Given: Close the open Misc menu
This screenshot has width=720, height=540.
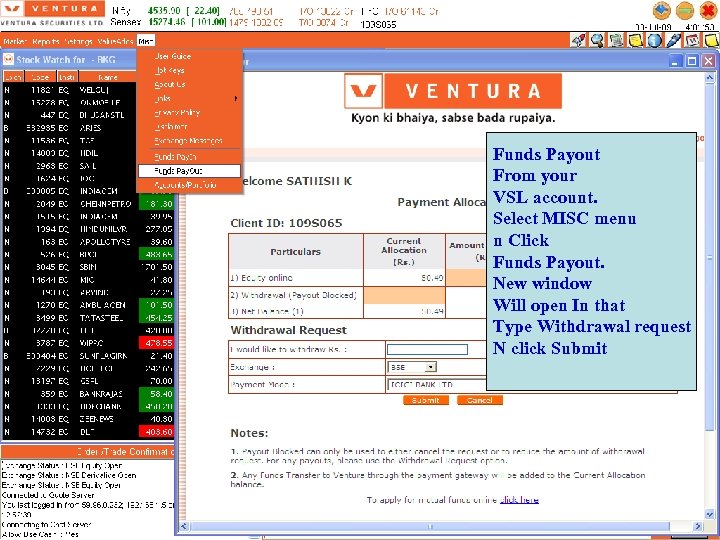Looking at the screenshot, I should pyautogui.click(x=146, y=41).
